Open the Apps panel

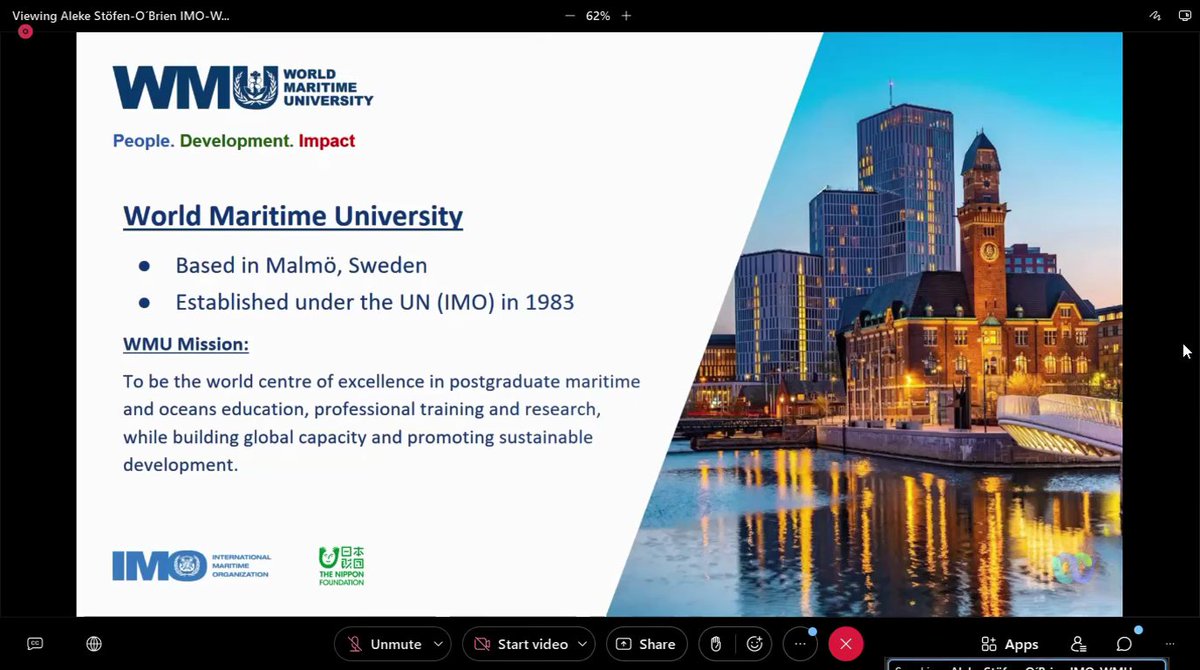[1009, 644]
